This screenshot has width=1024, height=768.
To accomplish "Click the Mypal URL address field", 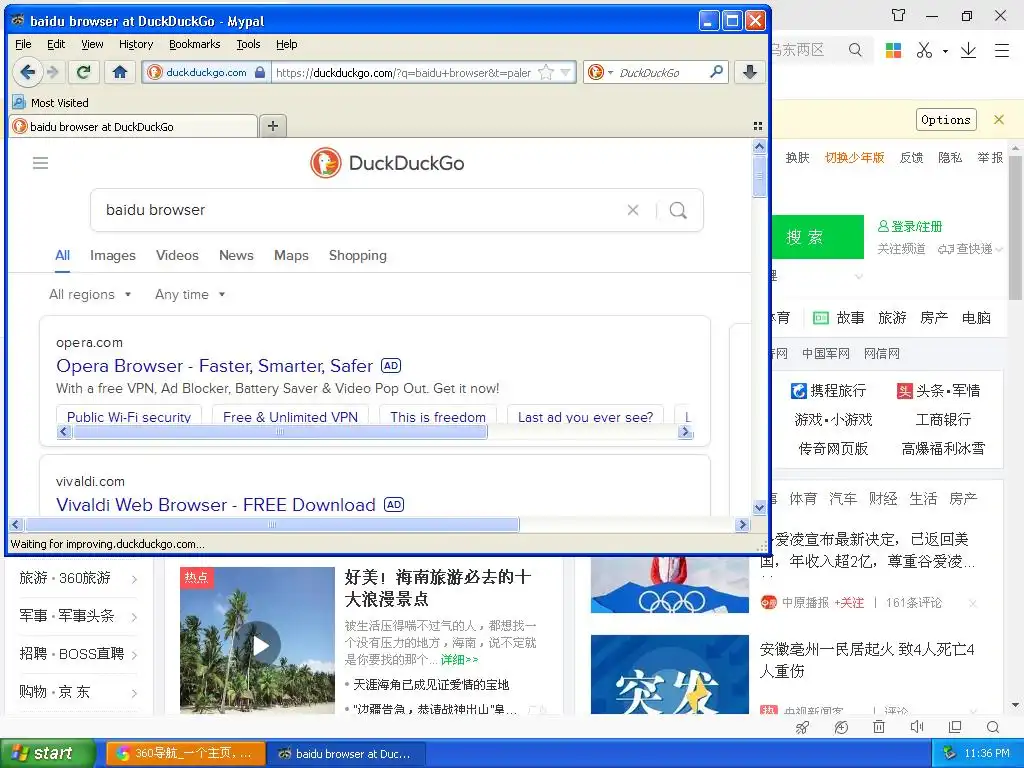I will (403, 72).
